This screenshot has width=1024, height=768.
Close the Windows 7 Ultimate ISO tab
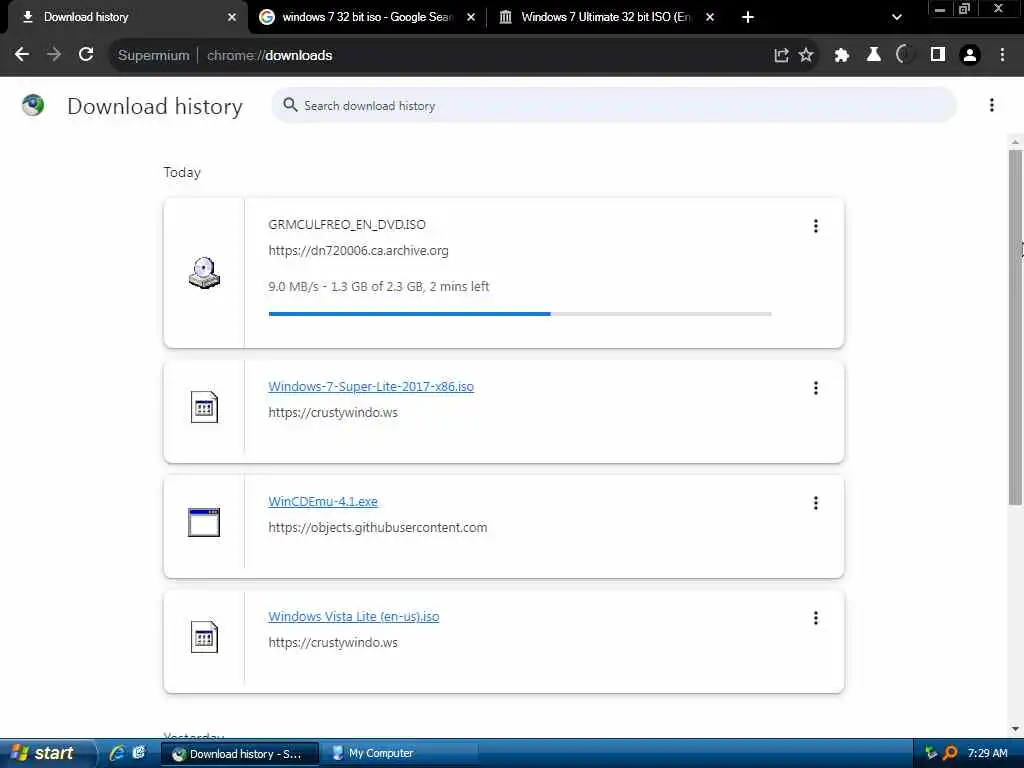point(710,17)
